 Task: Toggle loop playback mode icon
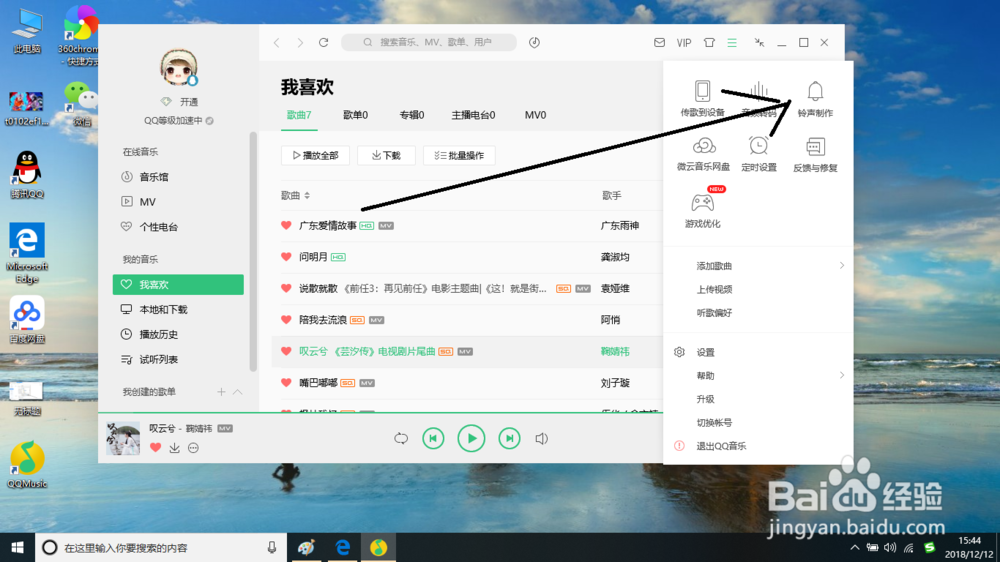(401, 439)
